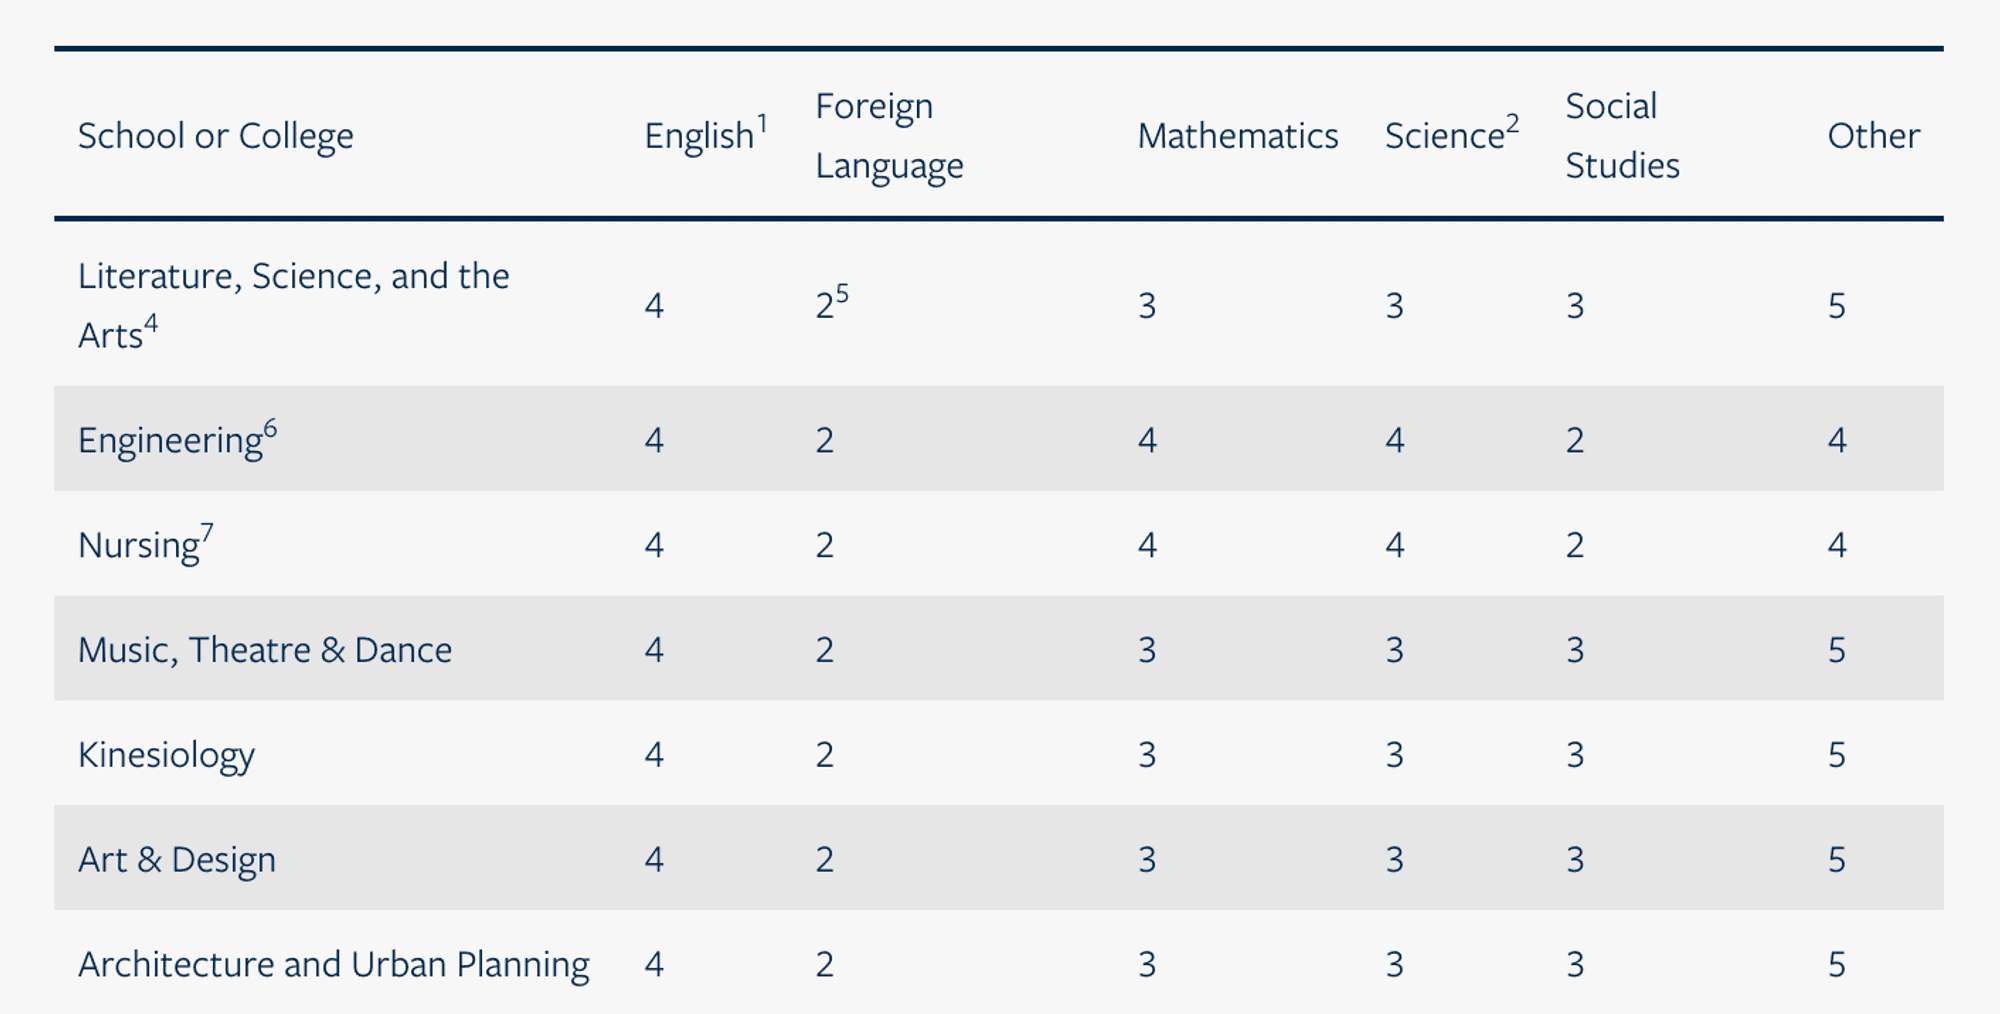Click footnote 7 next to Nursing
The image size is (2000, 1014).
coord(207,532)
